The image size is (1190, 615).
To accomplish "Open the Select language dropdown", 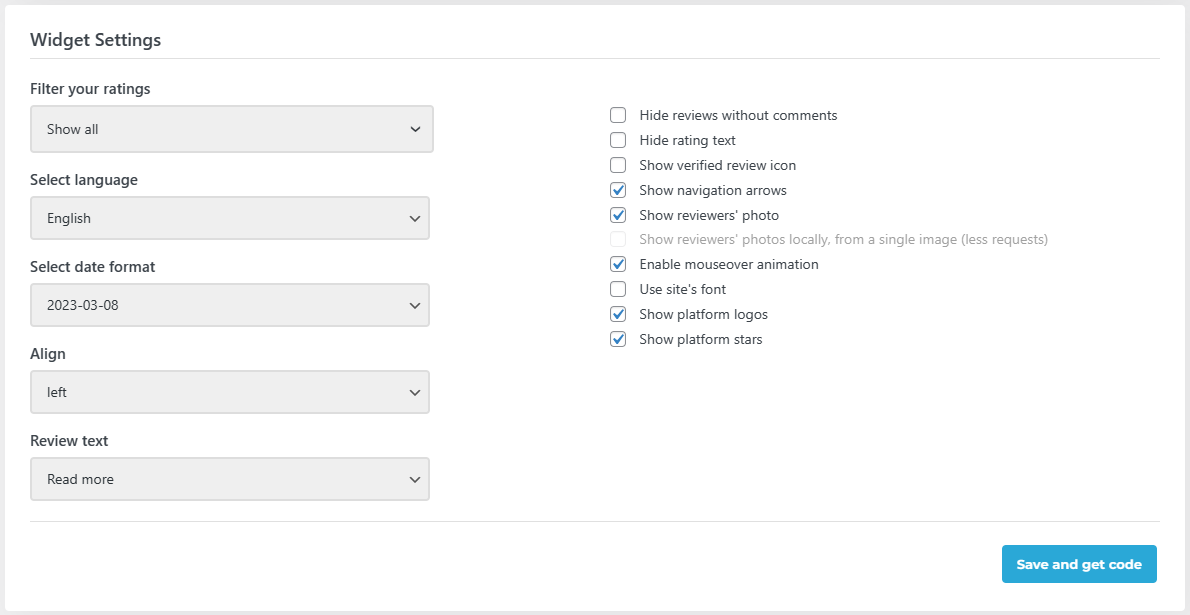I will [229, 218].
